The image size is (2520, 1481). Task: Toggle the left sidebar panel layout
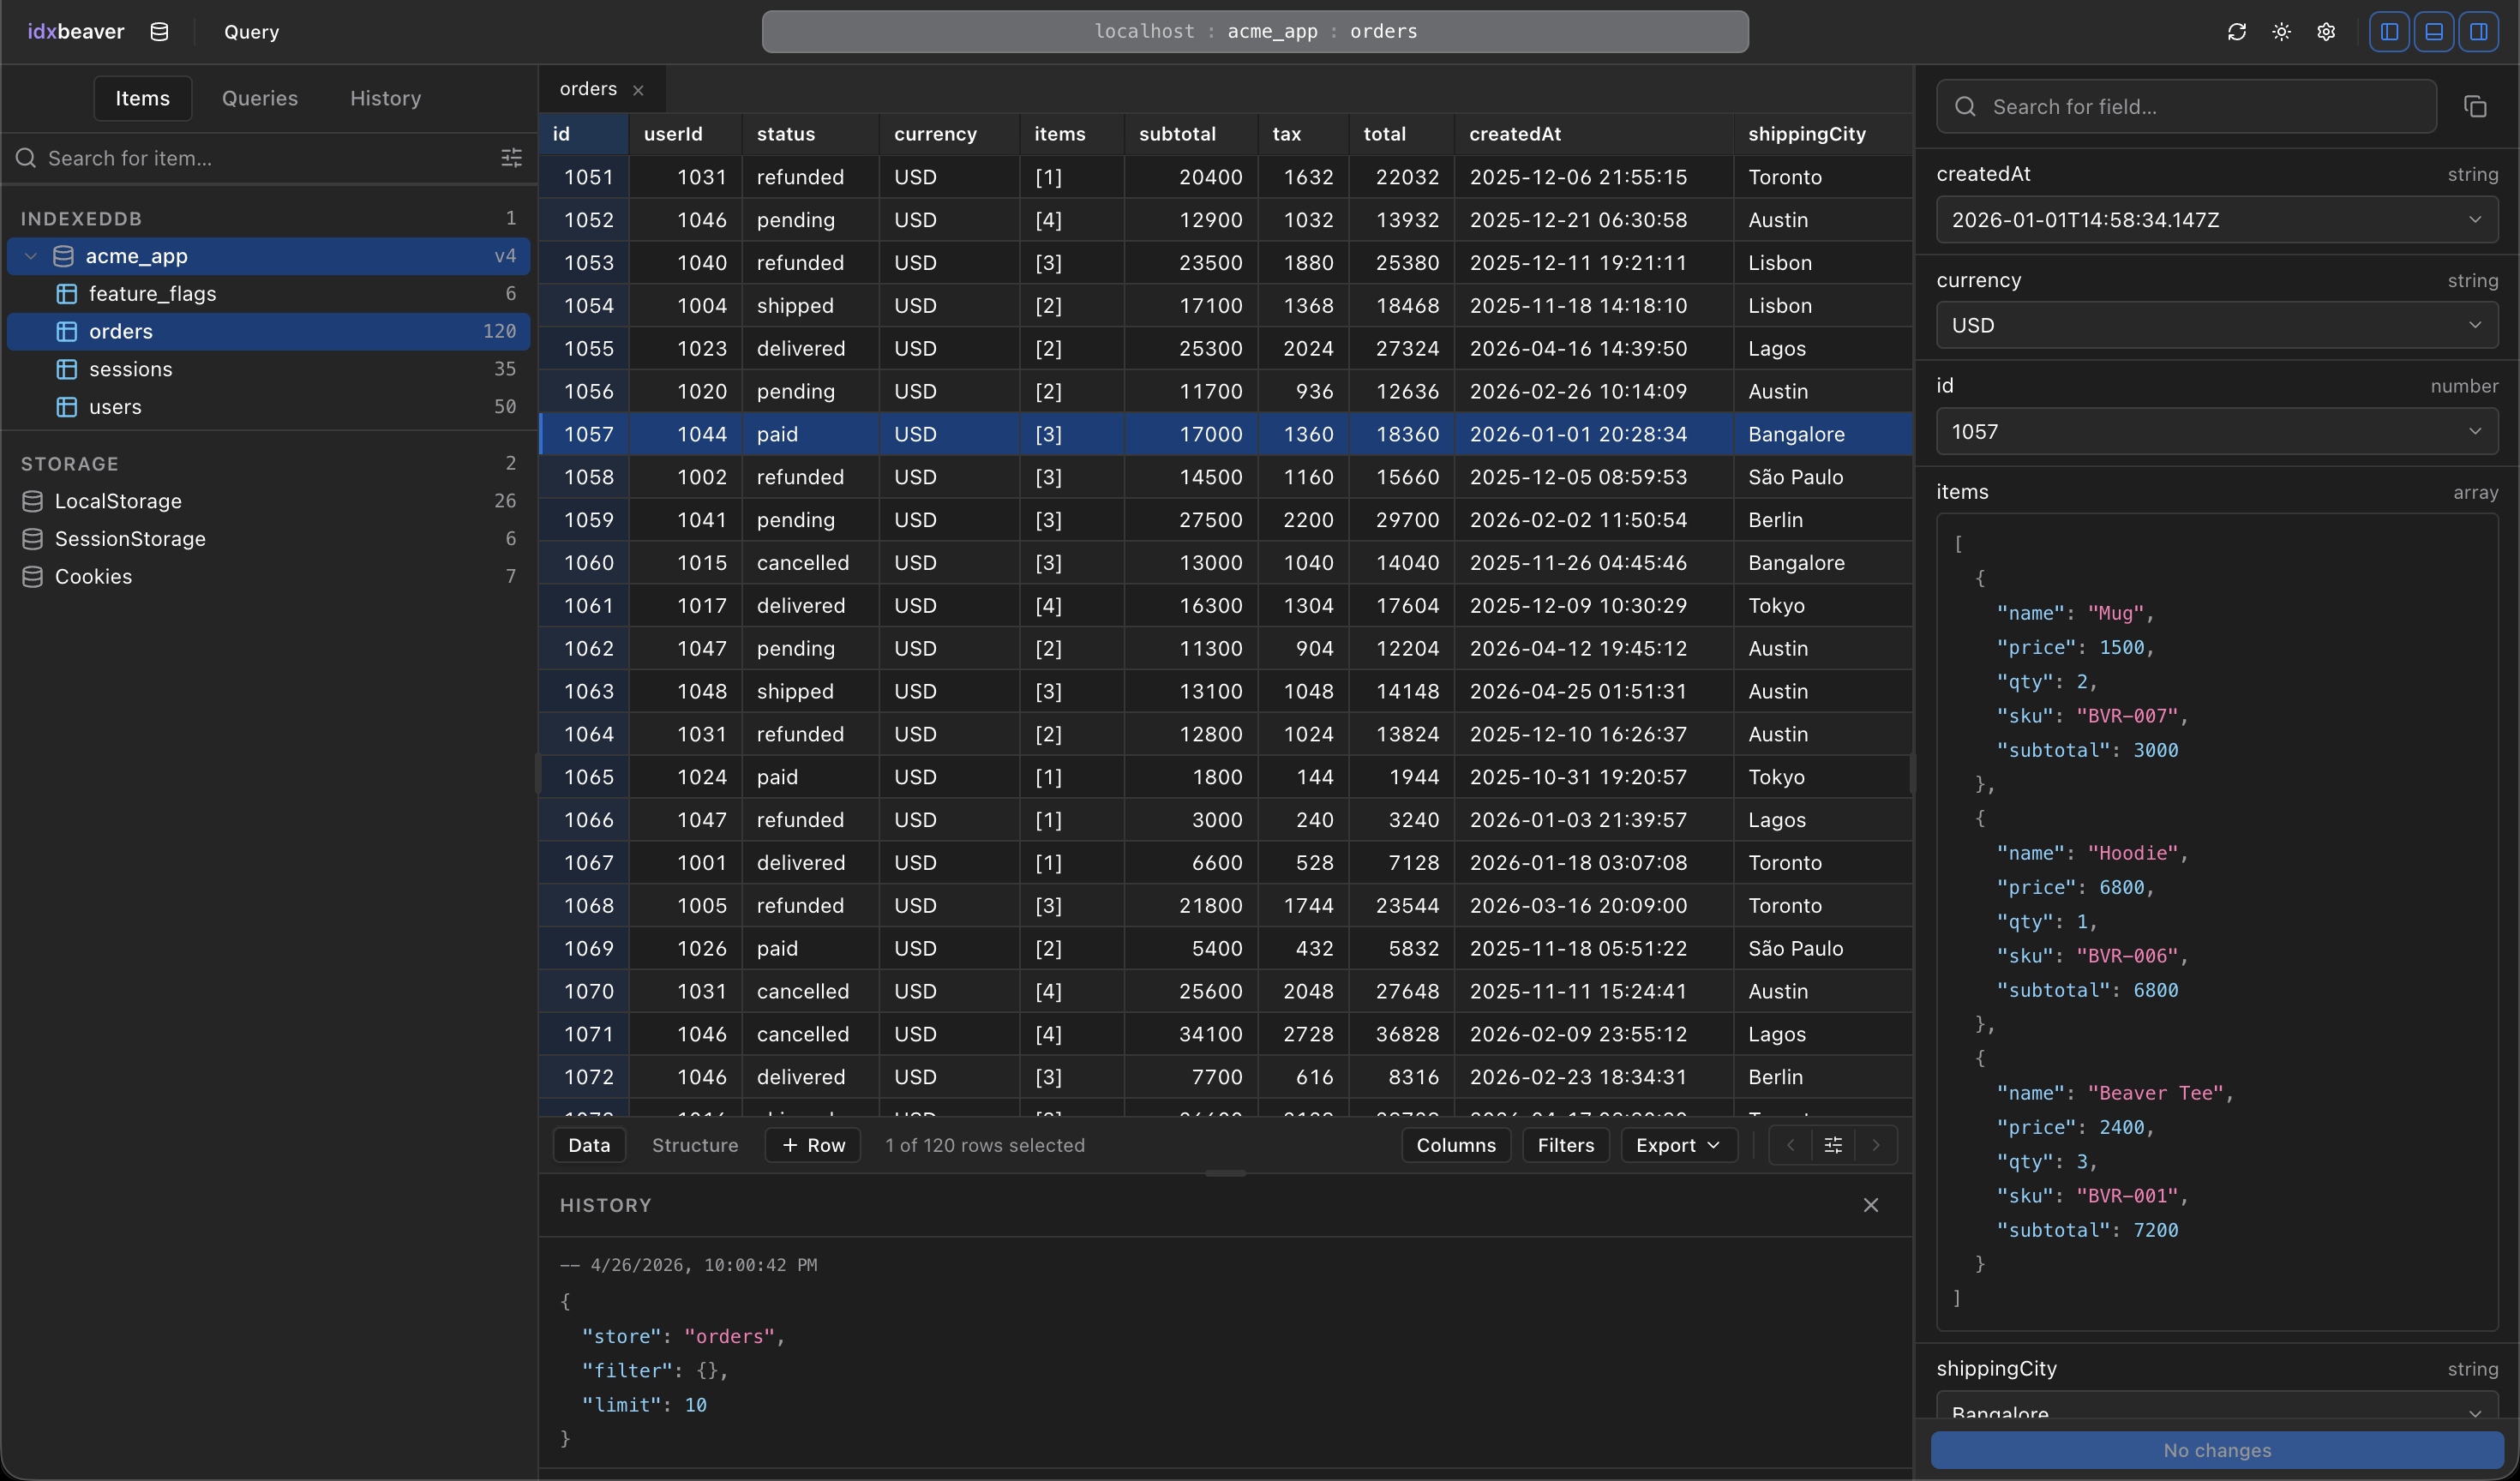coord(2389,32)
